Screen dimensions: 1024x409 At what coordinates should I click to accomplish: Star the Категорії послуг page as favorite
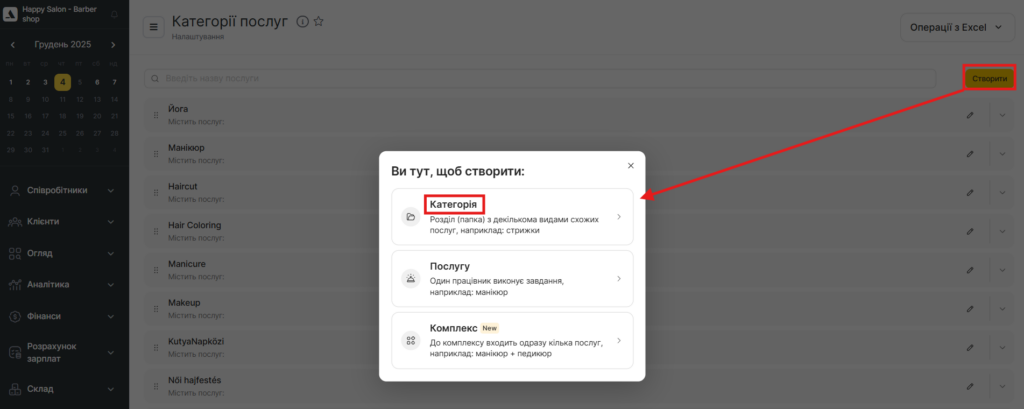(x=319, y=21)
